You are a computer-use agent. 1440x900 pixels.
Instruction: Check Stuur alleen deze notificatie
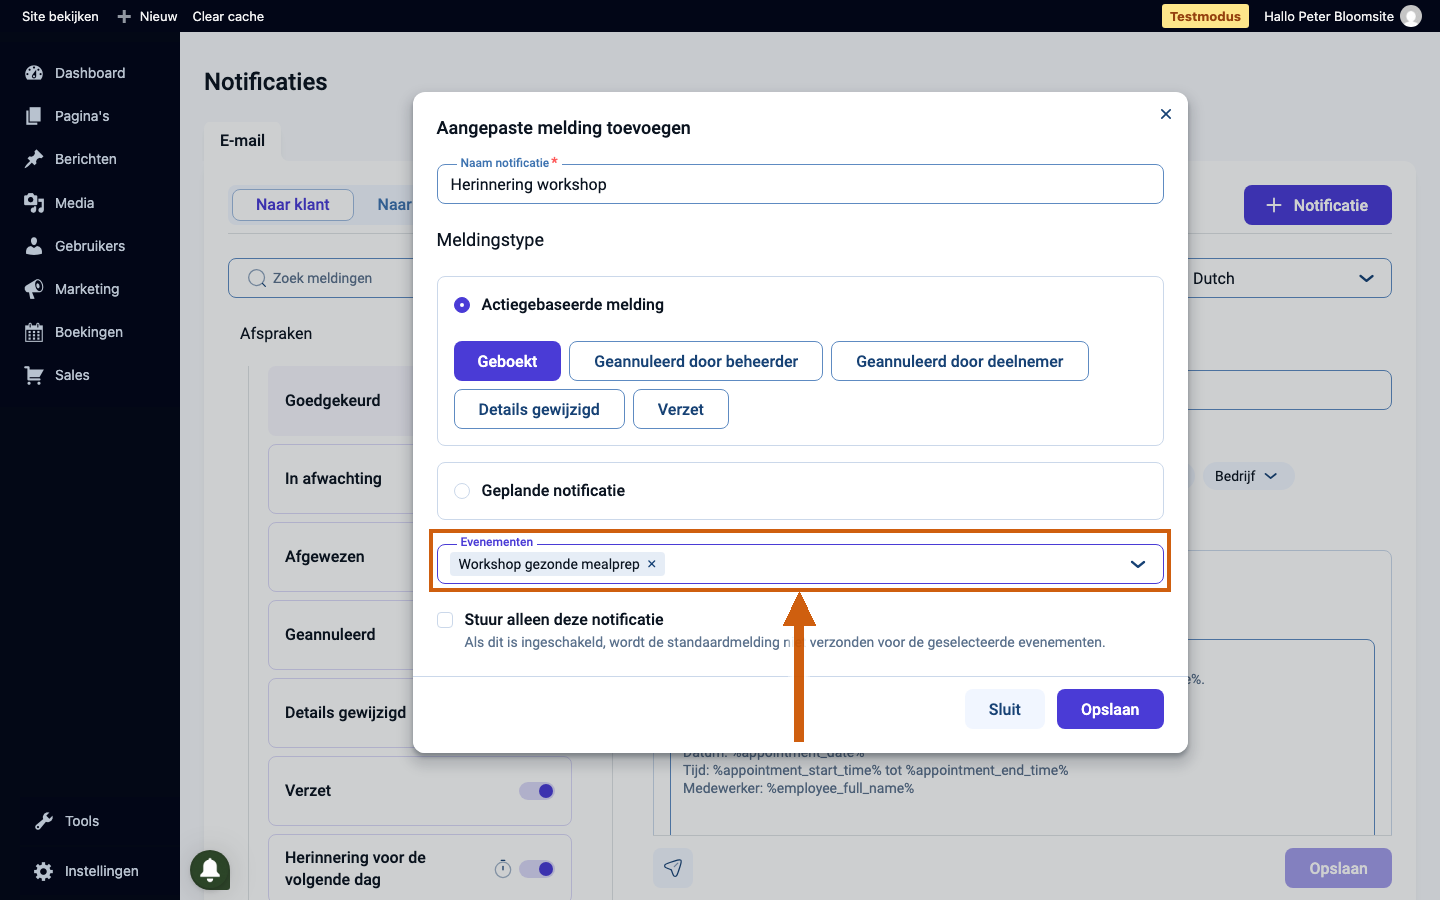click(445, 620)
